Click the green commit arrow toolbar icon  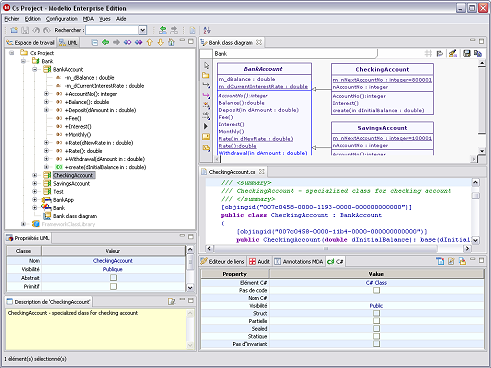tap(163, 30)
